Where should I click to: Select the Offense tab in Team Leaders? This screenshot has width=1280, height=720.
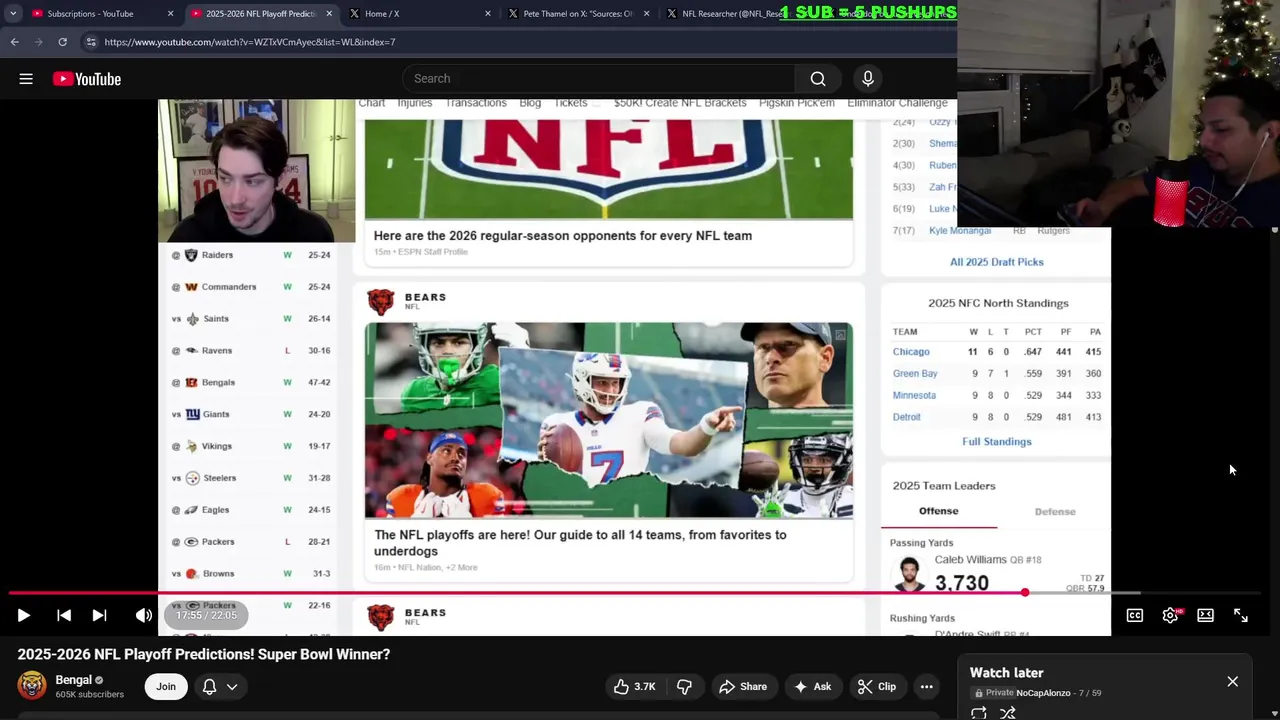[939, 511]
